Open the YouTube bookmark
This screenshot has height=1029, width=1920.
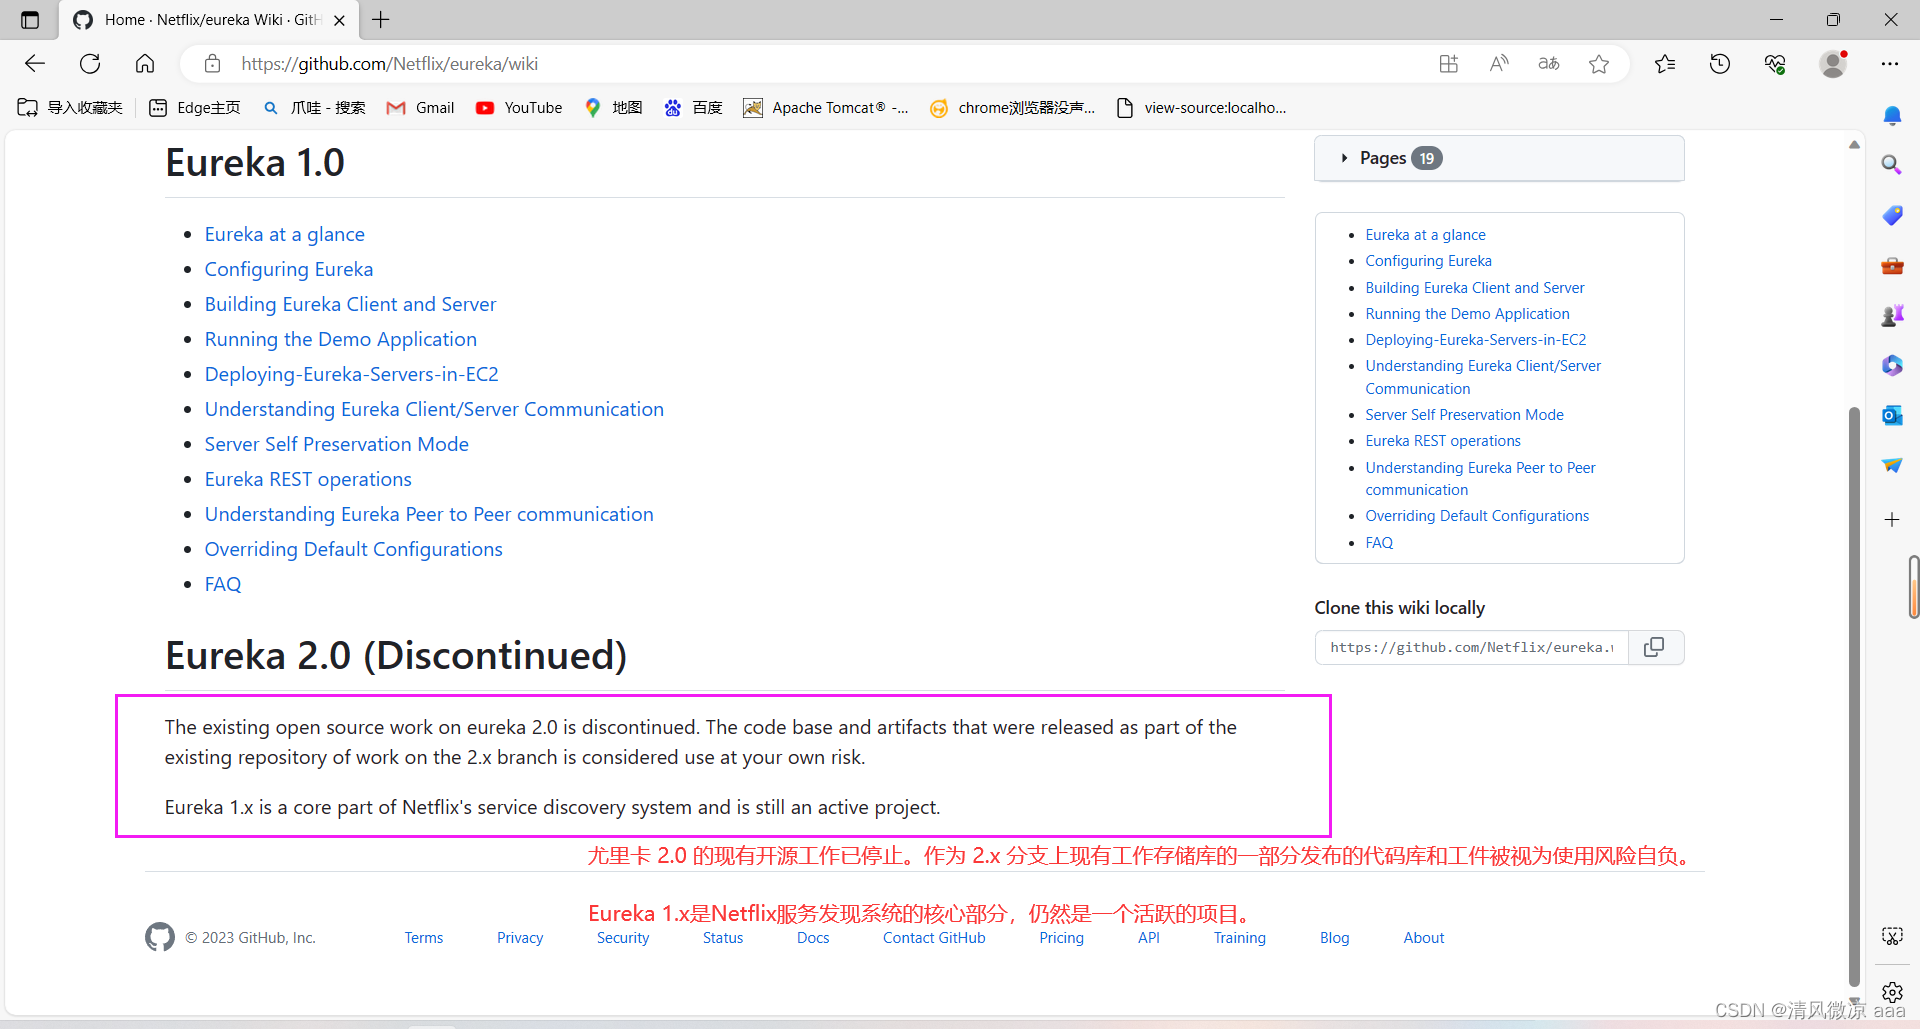pyautogui.click(x=519, y=108)
